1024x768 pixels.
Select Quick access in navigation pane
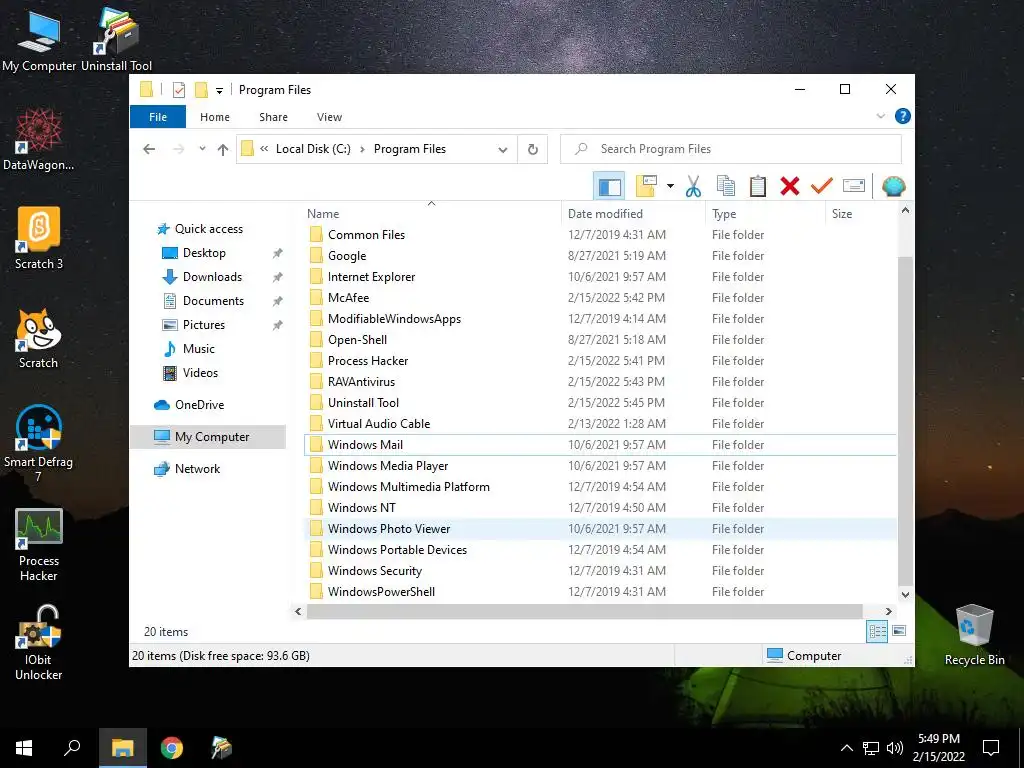pos(209,229)
